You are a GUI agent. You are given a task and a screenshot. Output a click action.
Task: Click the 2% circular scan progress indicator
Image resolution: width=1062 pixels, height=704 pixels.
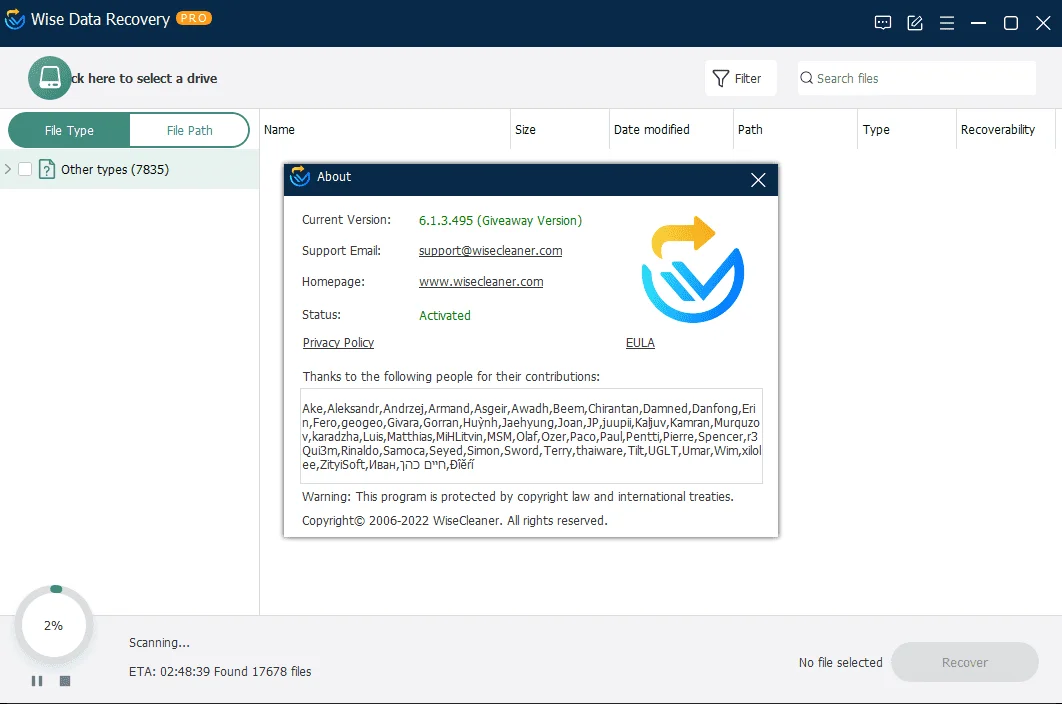[x=54, y=625]
